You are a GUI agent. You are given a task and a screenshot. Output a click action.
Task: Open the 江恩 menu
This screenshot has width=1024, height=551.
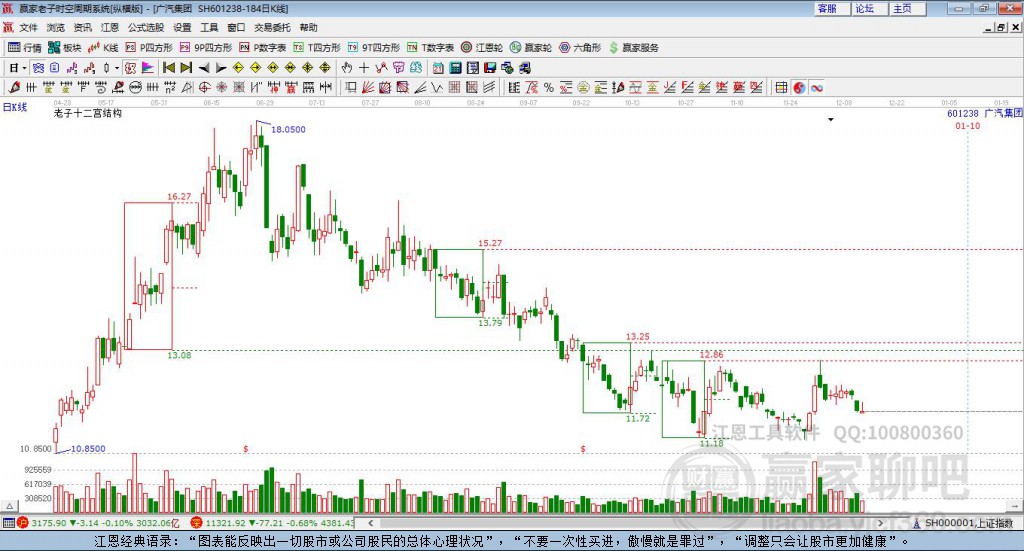[x=110, y=27]
